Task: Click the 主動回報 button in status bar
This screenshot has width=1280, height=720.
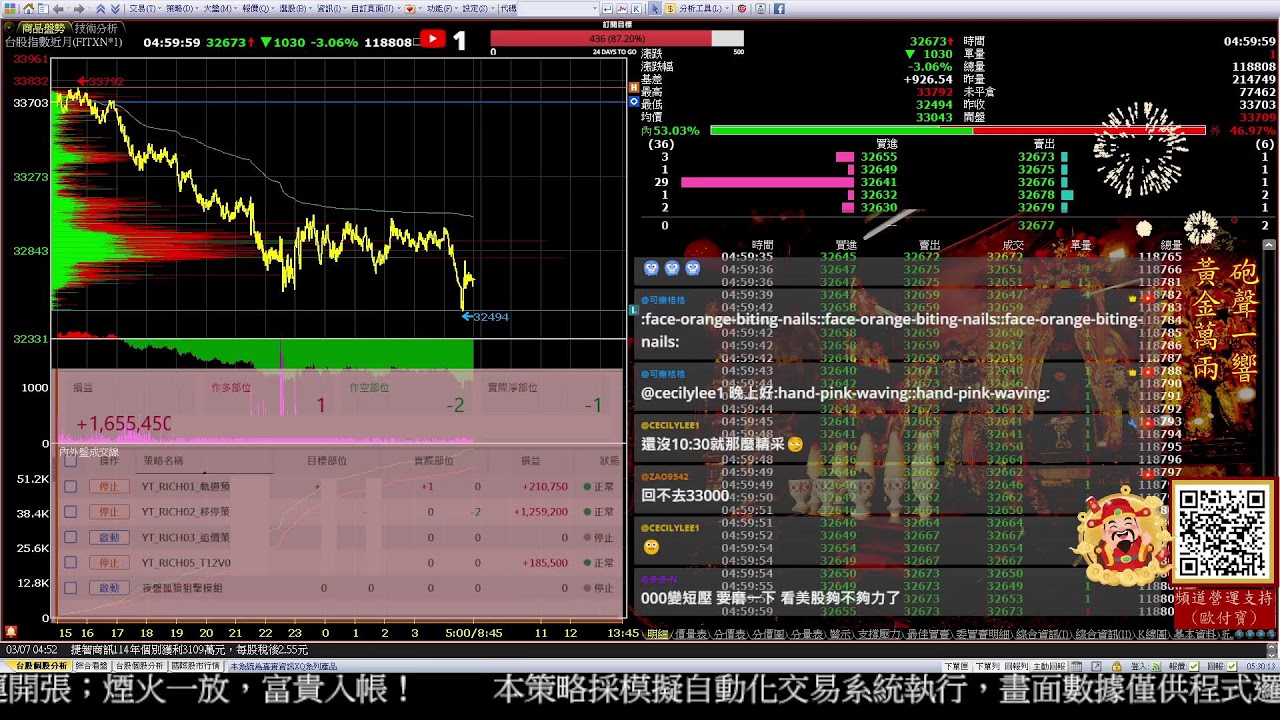Action: click(1049, 665)
